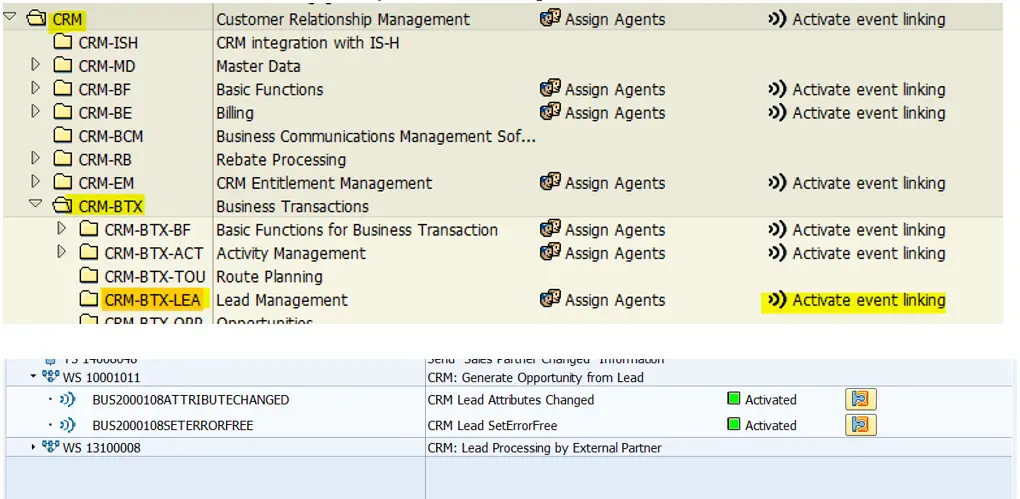Viewport: 1020px width, 499px height.
Task: Click Assign Agents text for Billing row
Action: tap(614, 113)
